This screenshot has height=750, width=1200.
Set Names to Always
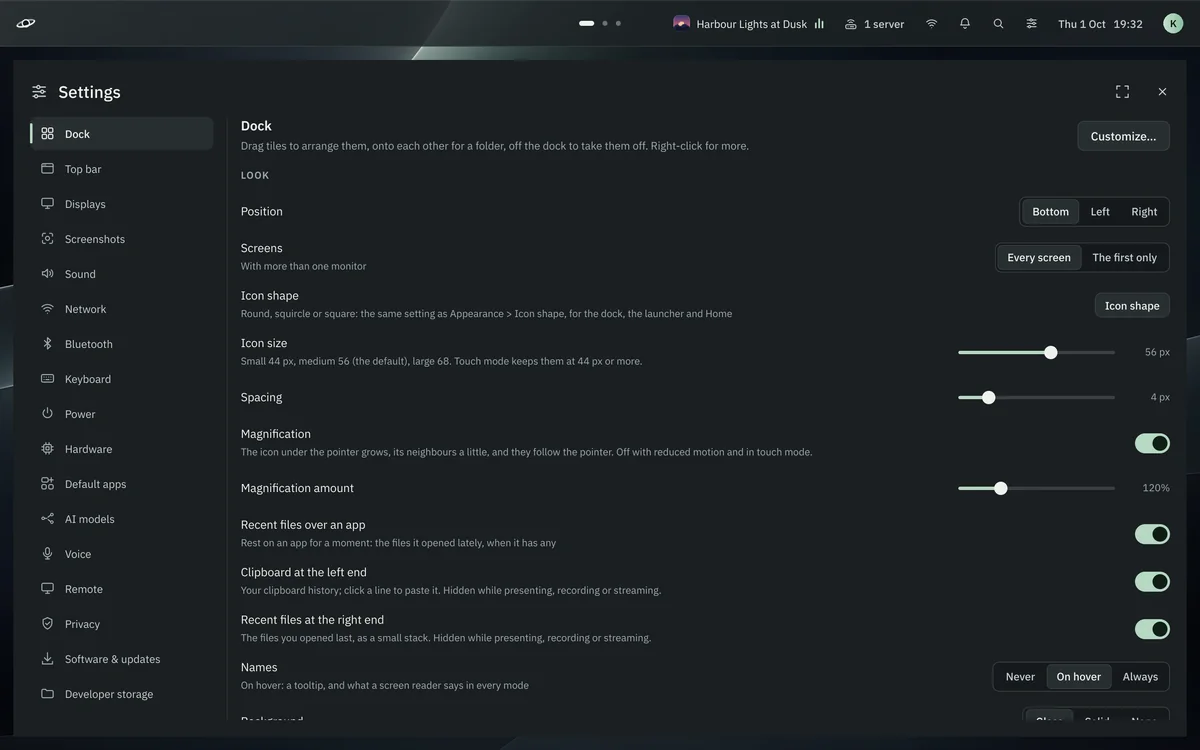tap(1140, 677)
